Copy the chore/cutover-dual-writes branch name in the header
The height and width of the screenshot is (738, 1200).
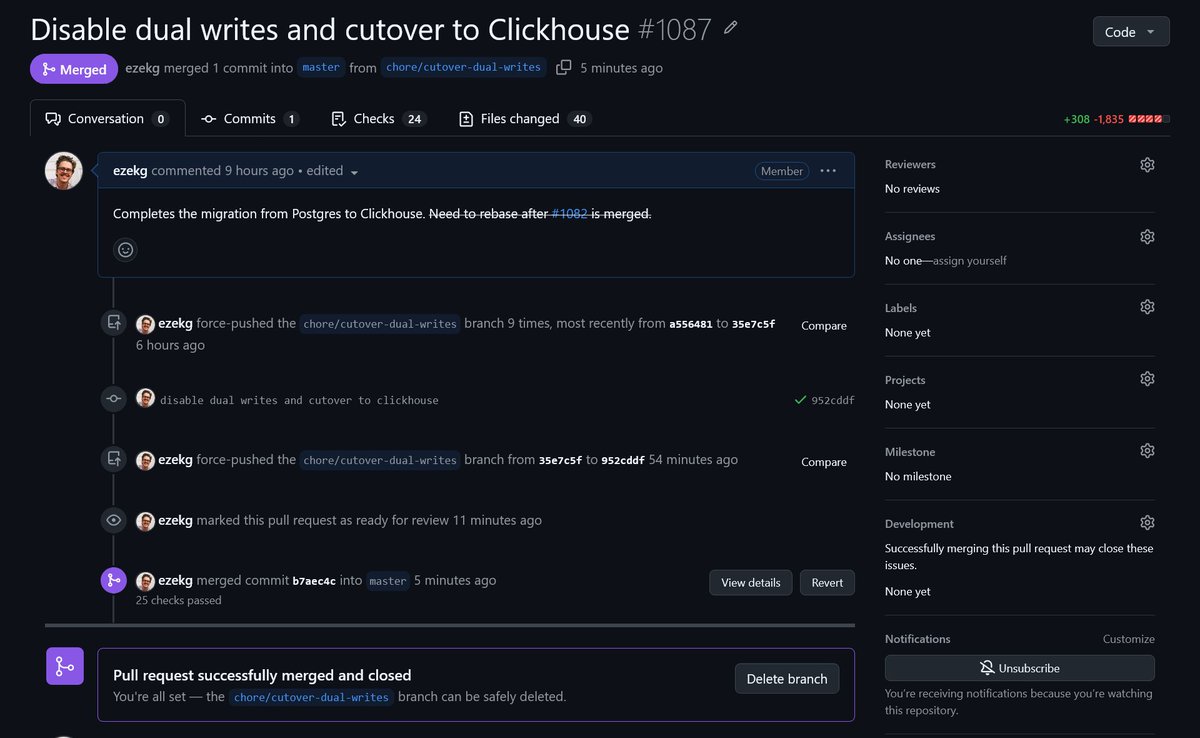tap(564, 67)
